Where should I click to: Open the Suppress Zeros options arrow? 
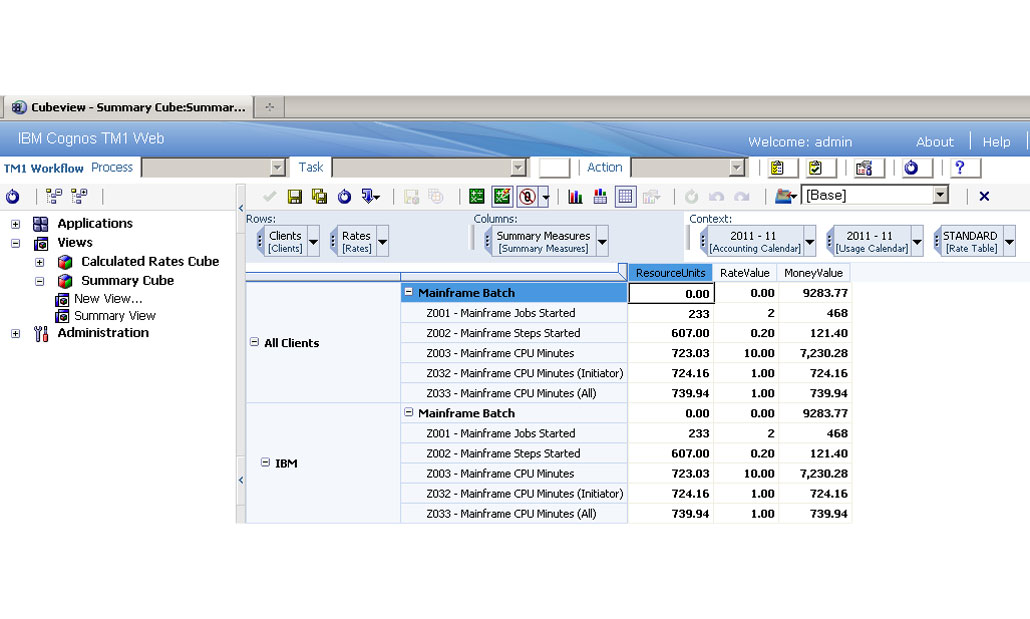[x=545, y=196]
